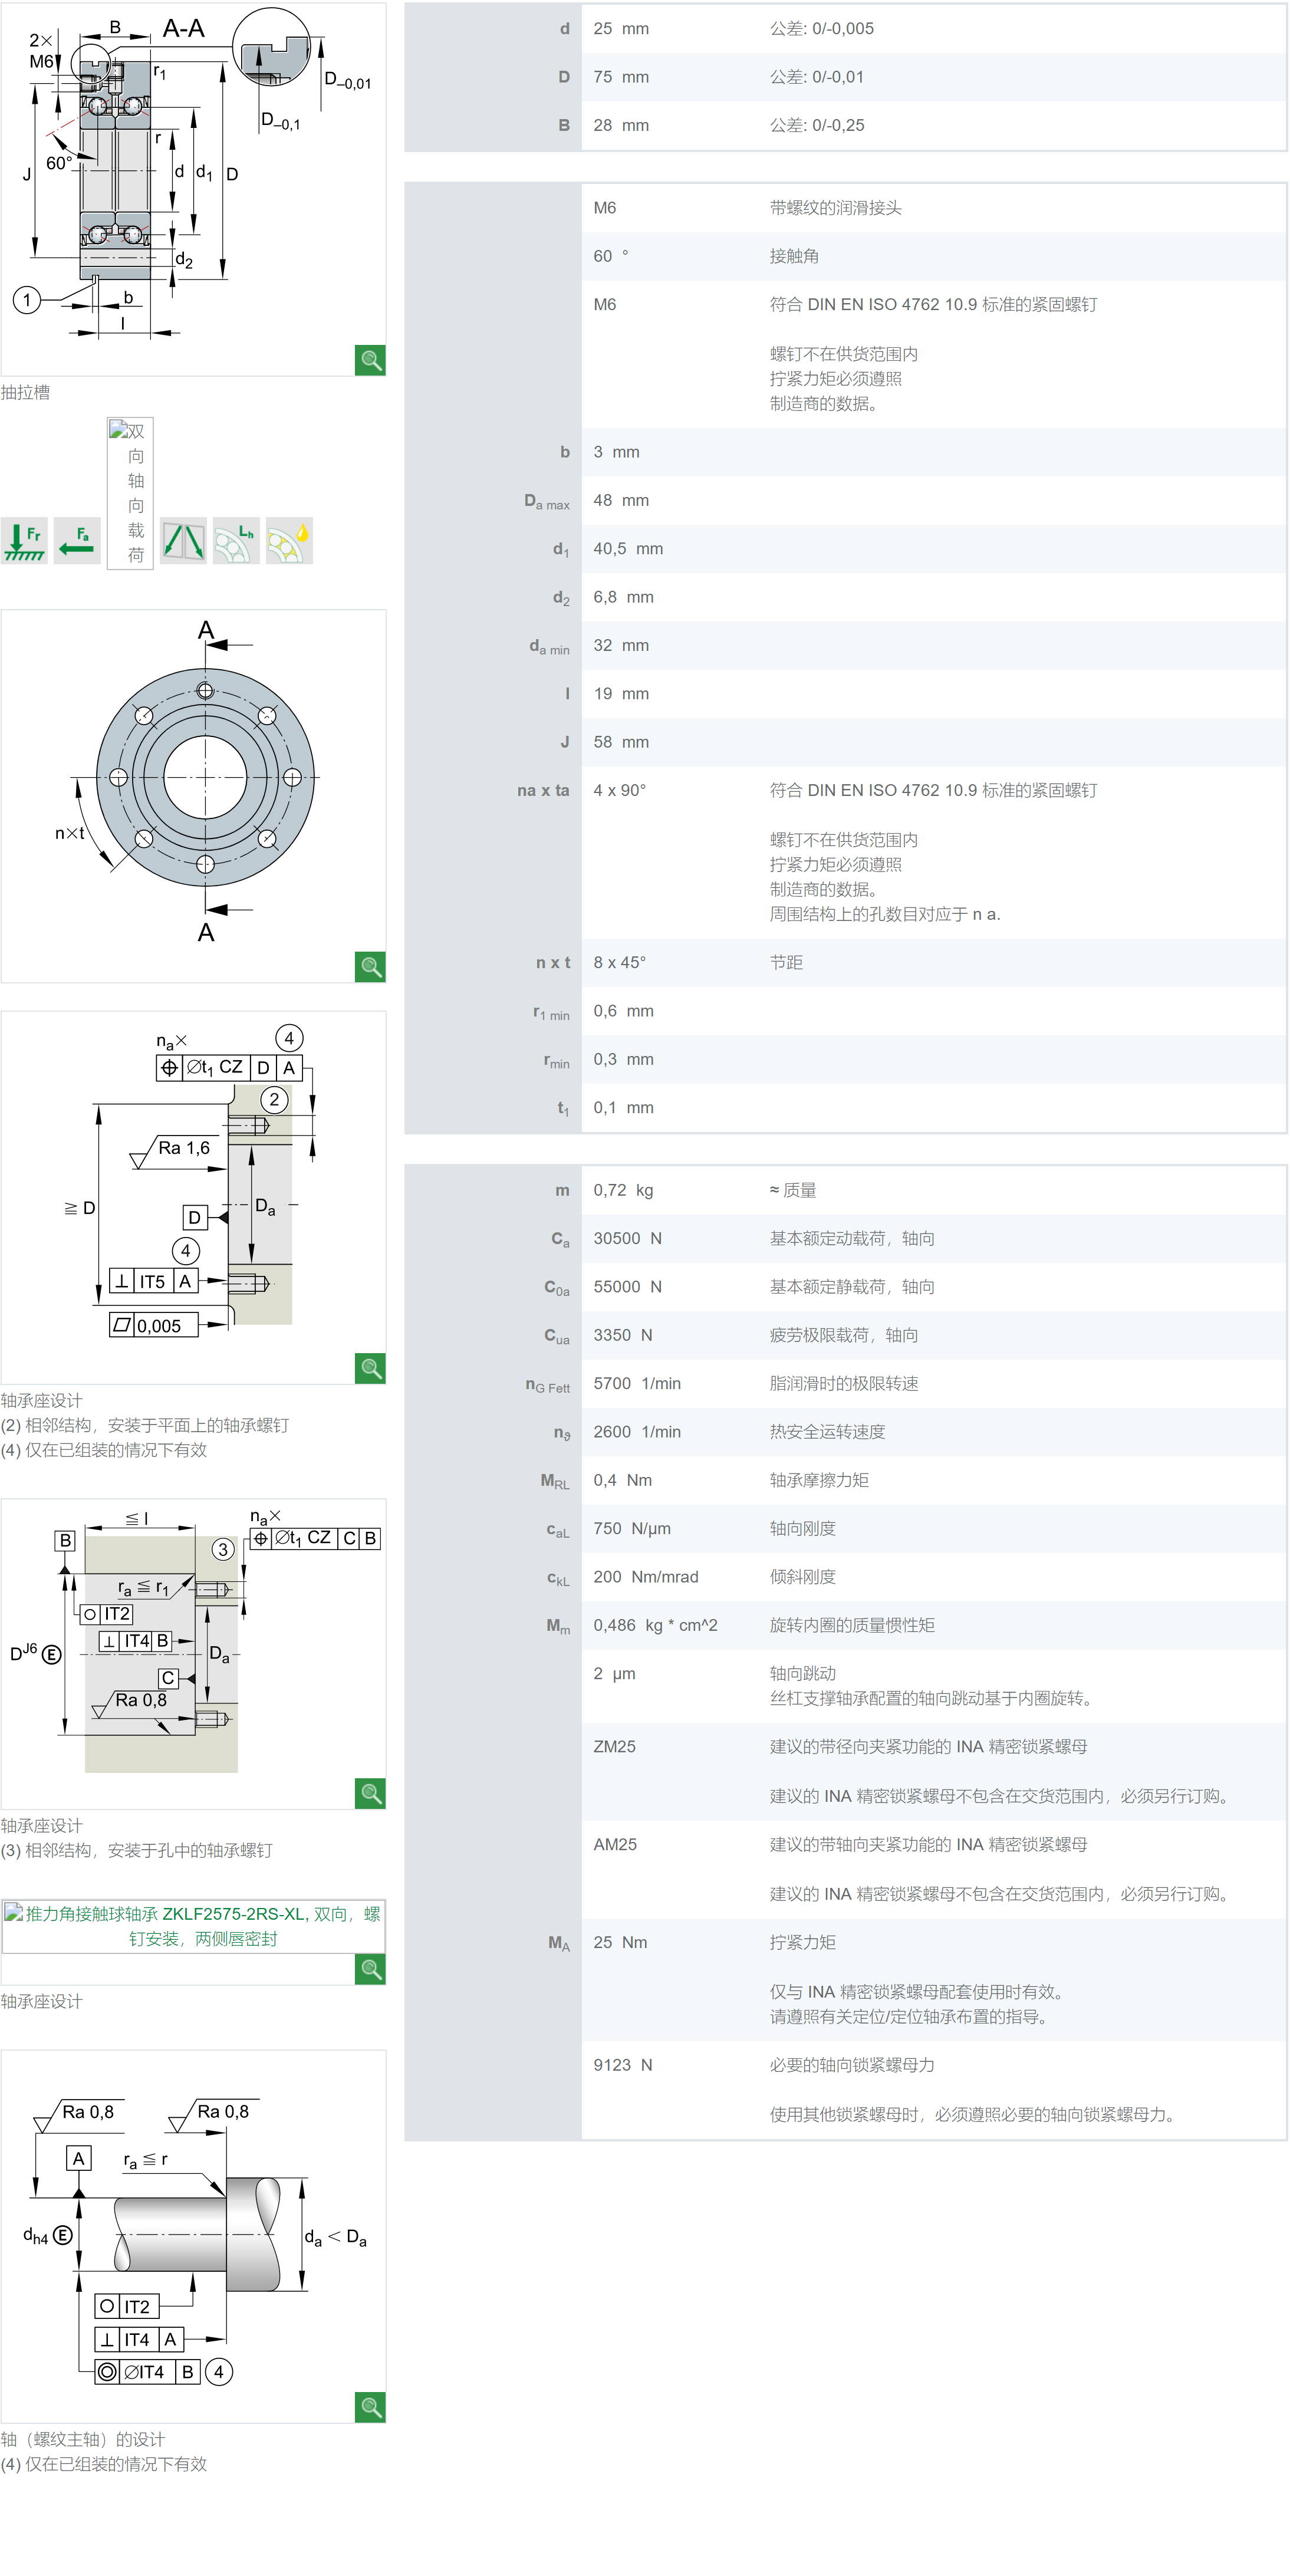Select the 60 ° contact angle value
Image resolution: width=1290 pixels, height=2576 pixels.
611,256
